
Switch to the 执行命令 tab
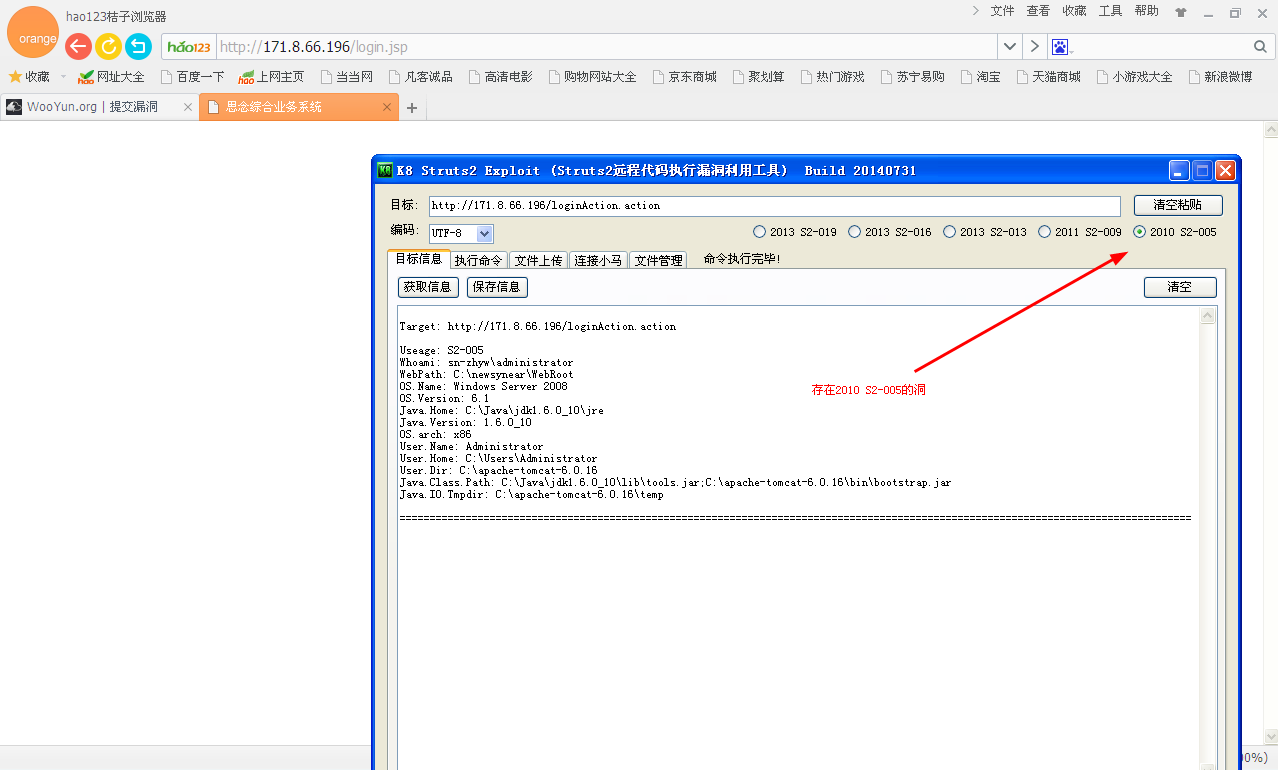pos(478,260)
